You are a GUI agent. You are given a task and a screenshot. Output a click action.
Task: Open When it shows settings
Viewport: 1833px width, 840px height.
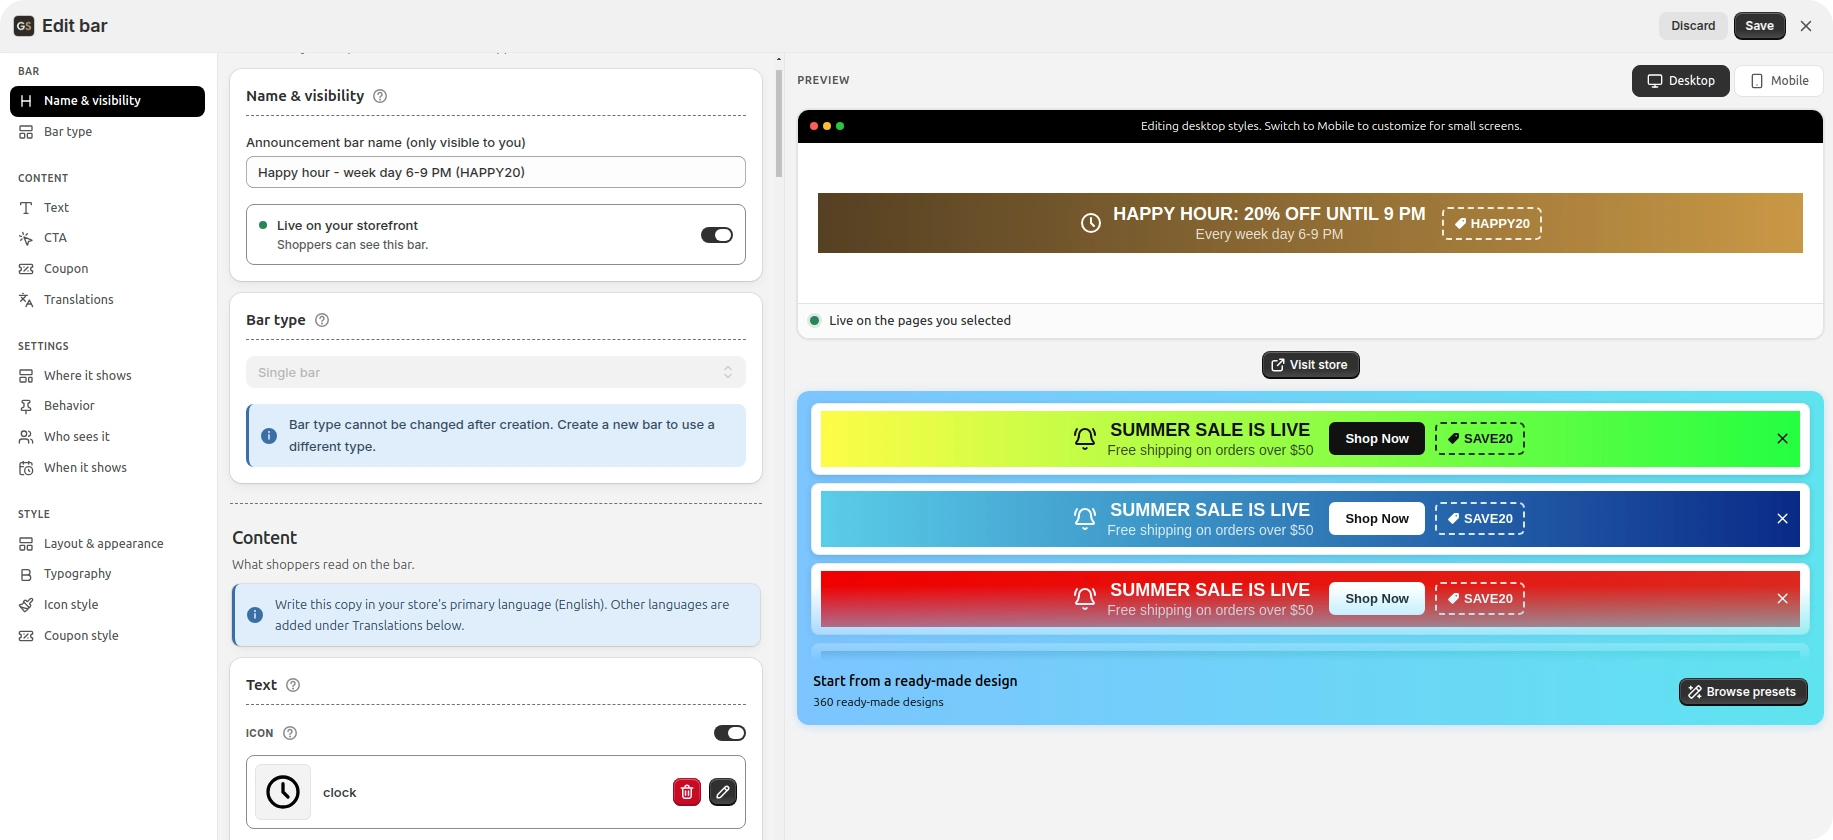(x=108, y=468)
